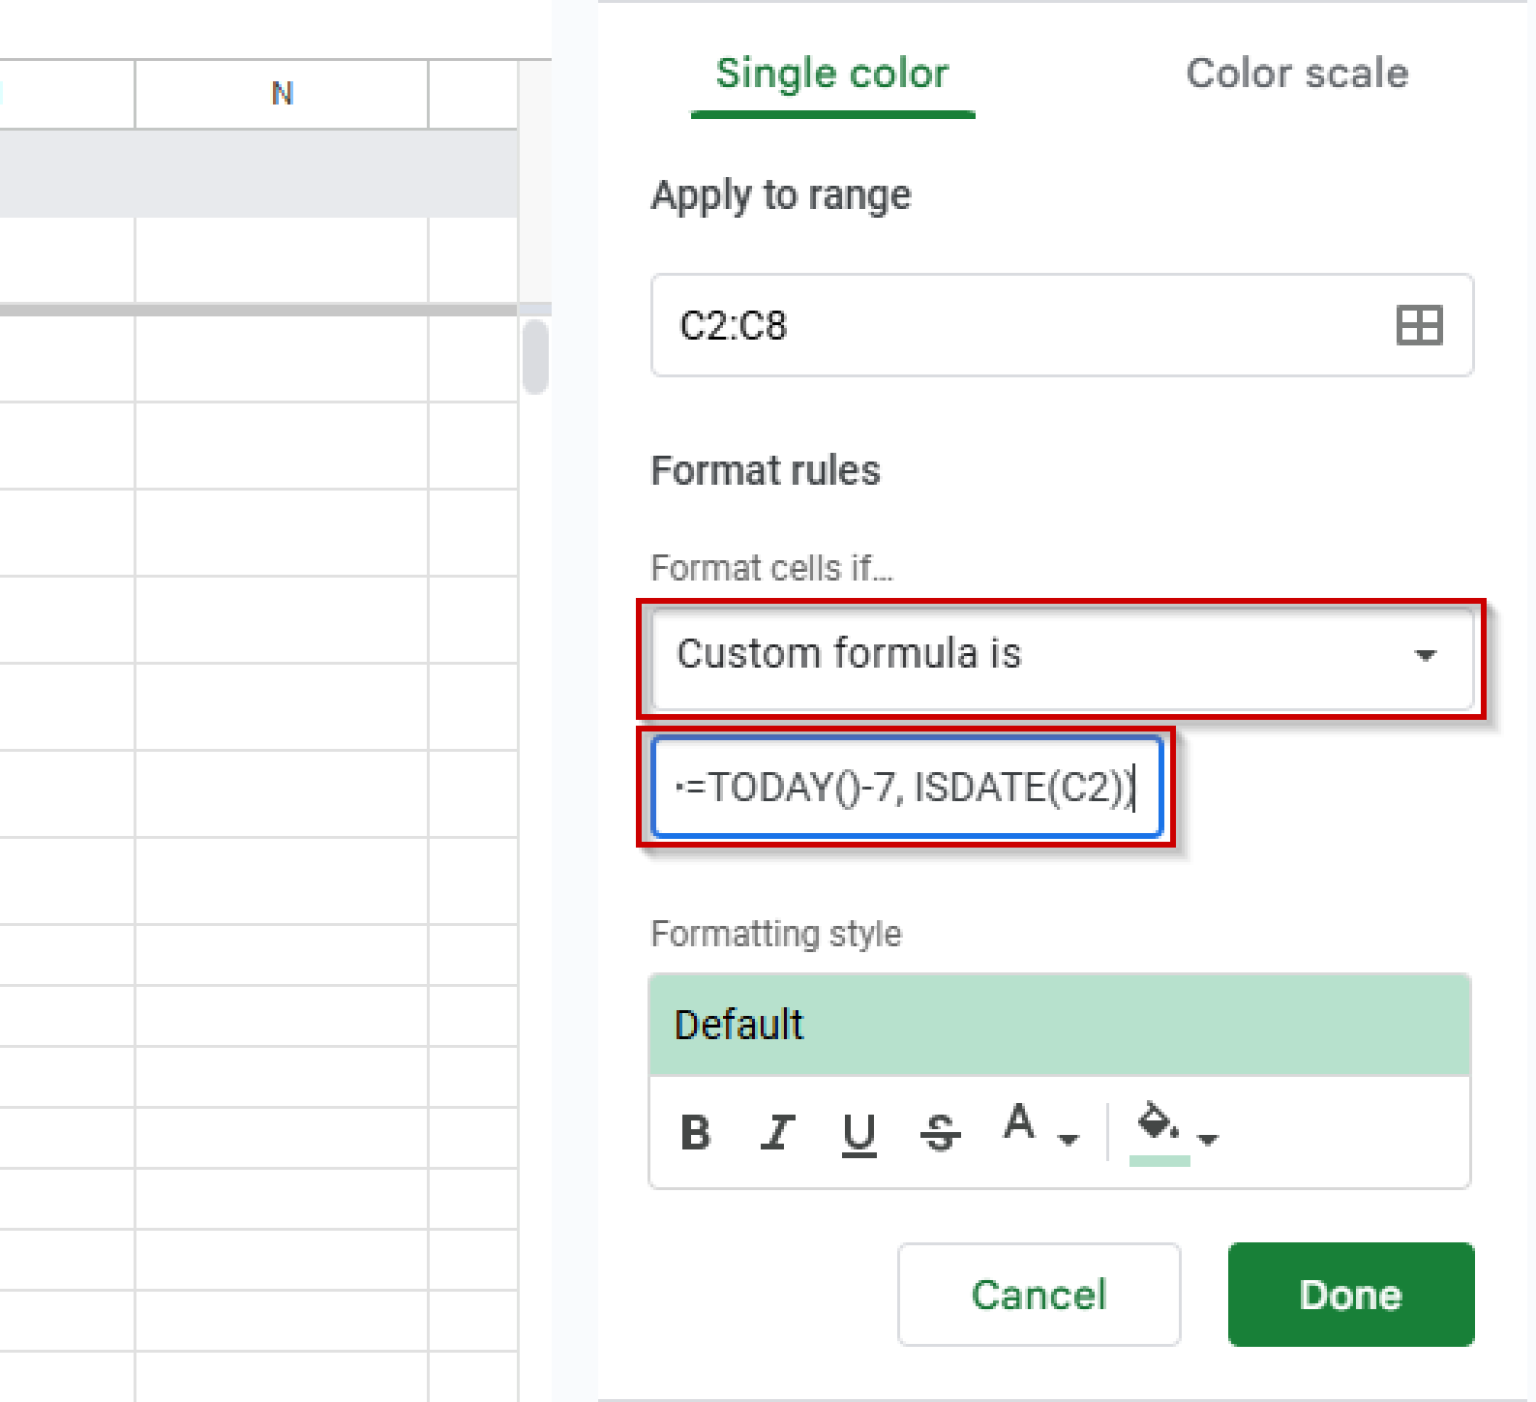Viewport: 1536px width, 1402px height.
Task: Select the Single color tab
Action: [x=832, y=73]
